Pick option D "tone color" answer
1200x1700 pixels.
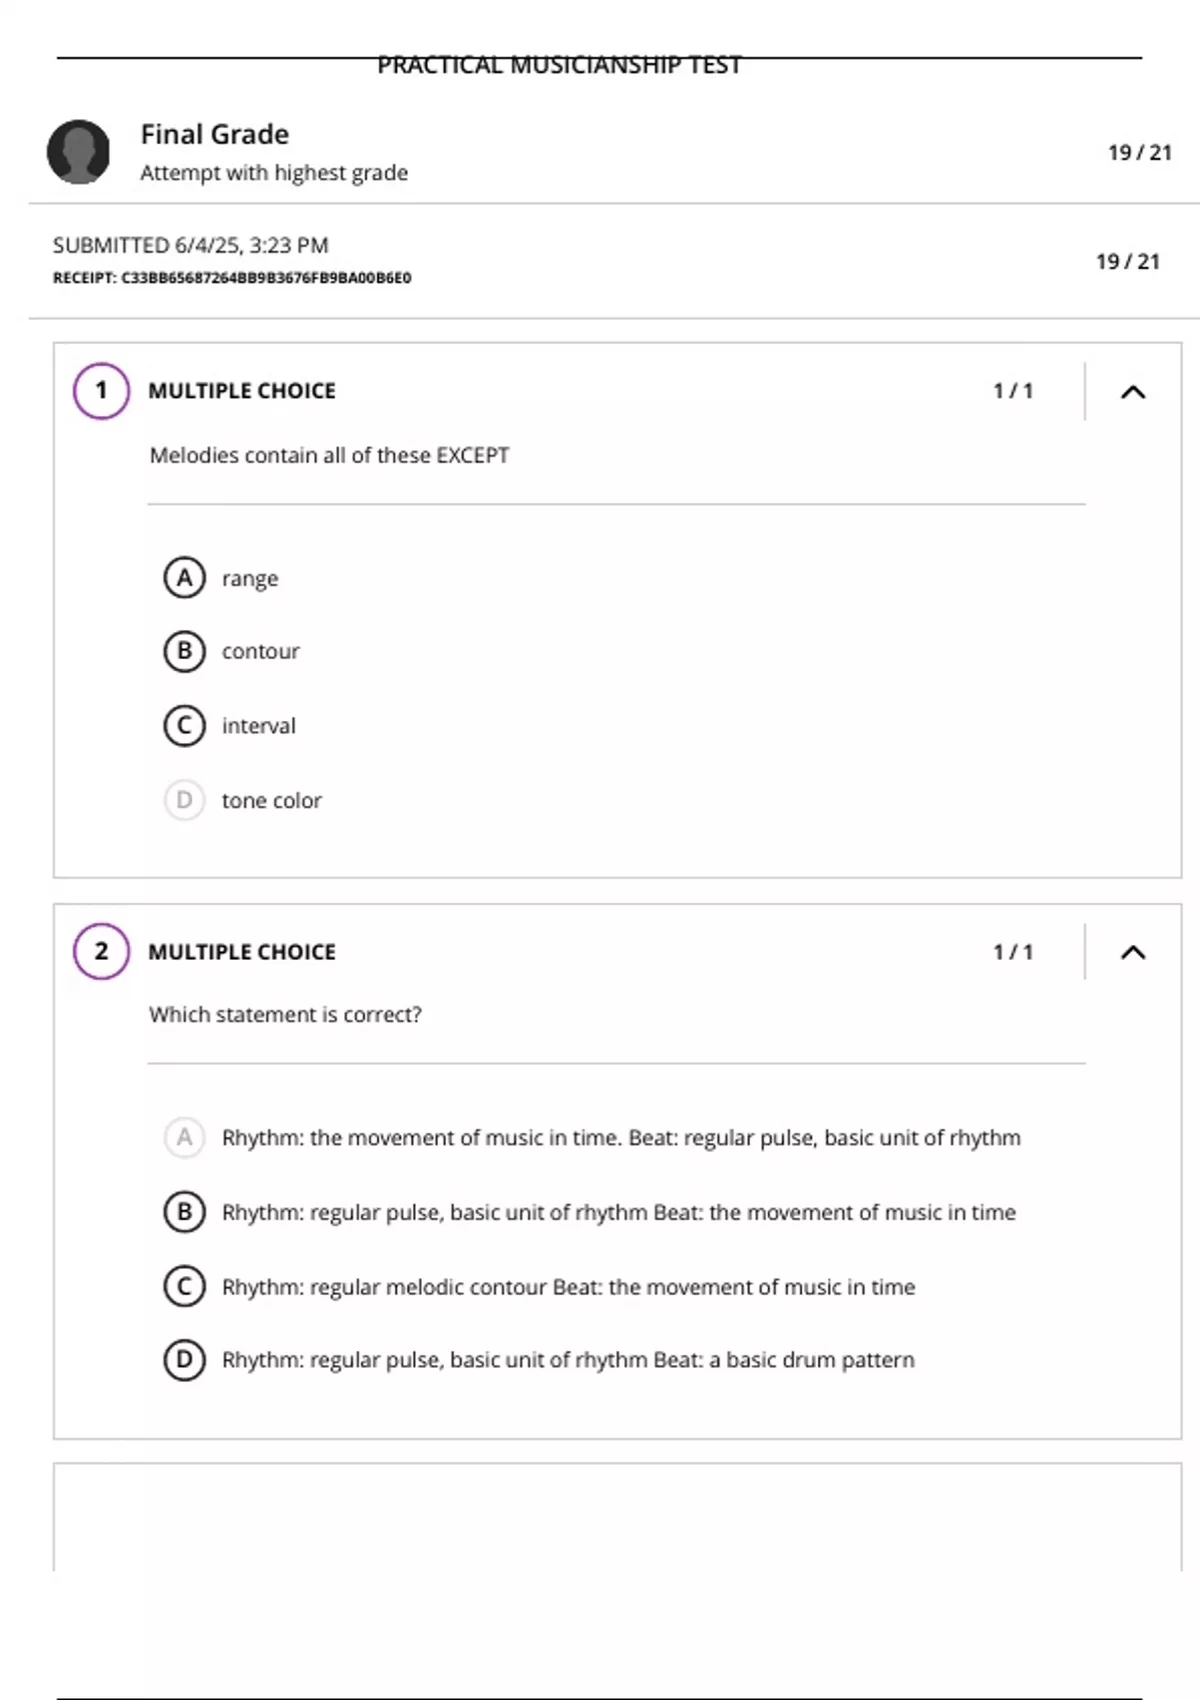[184, 800]
